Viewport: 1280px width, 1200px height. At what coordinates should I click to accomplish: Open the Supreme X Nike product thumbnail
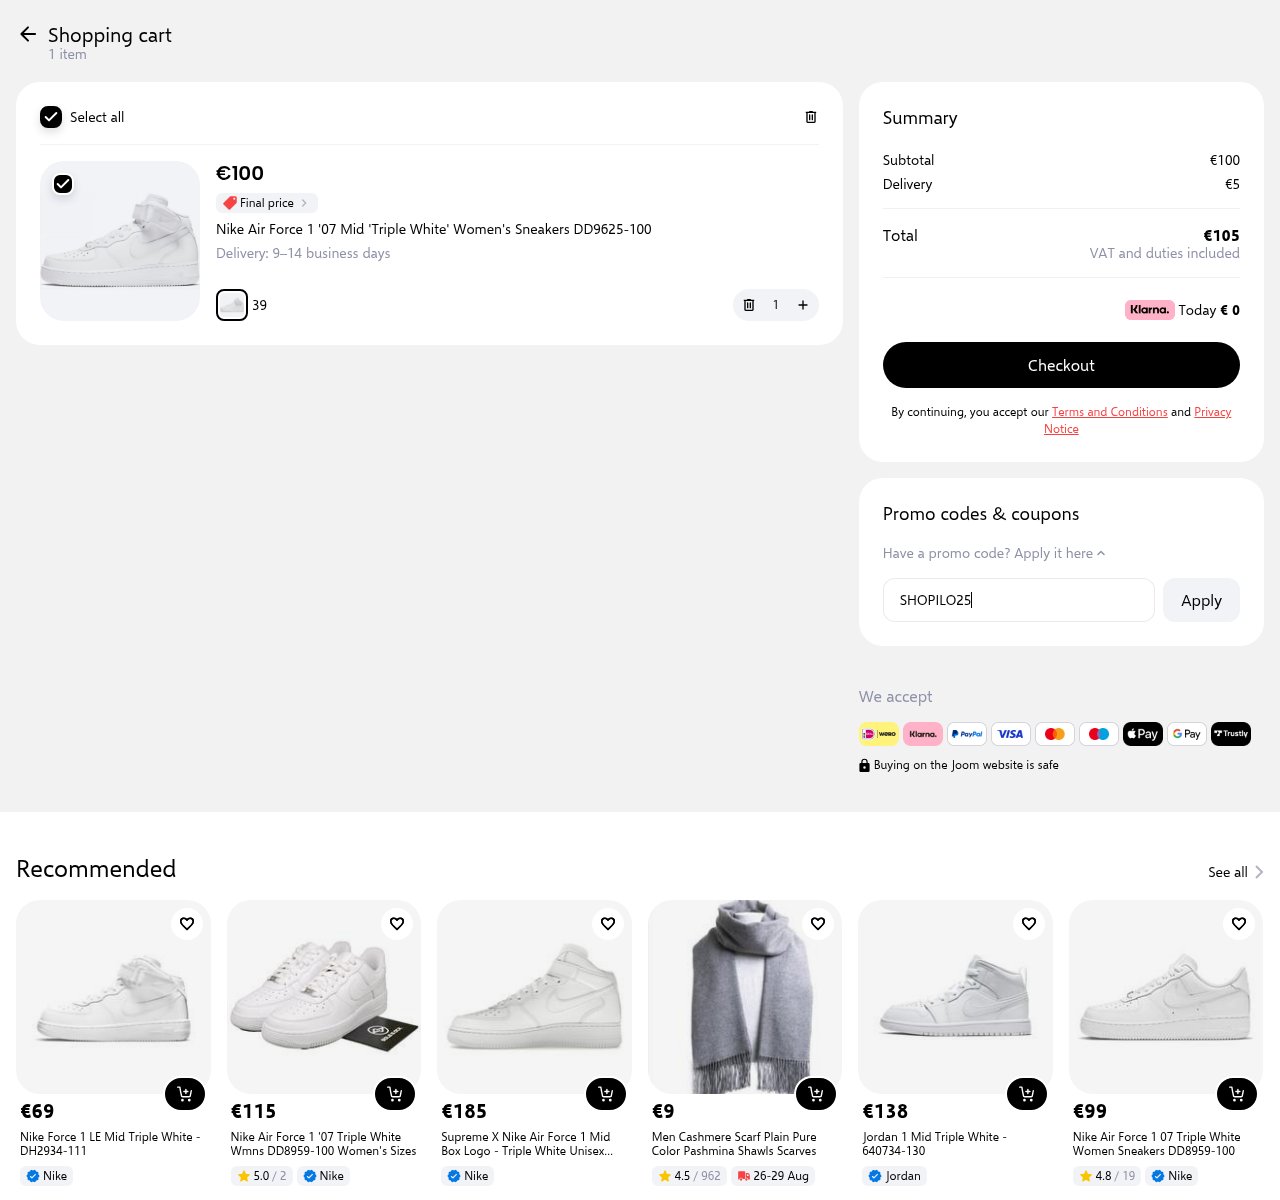tap(534, 996)
